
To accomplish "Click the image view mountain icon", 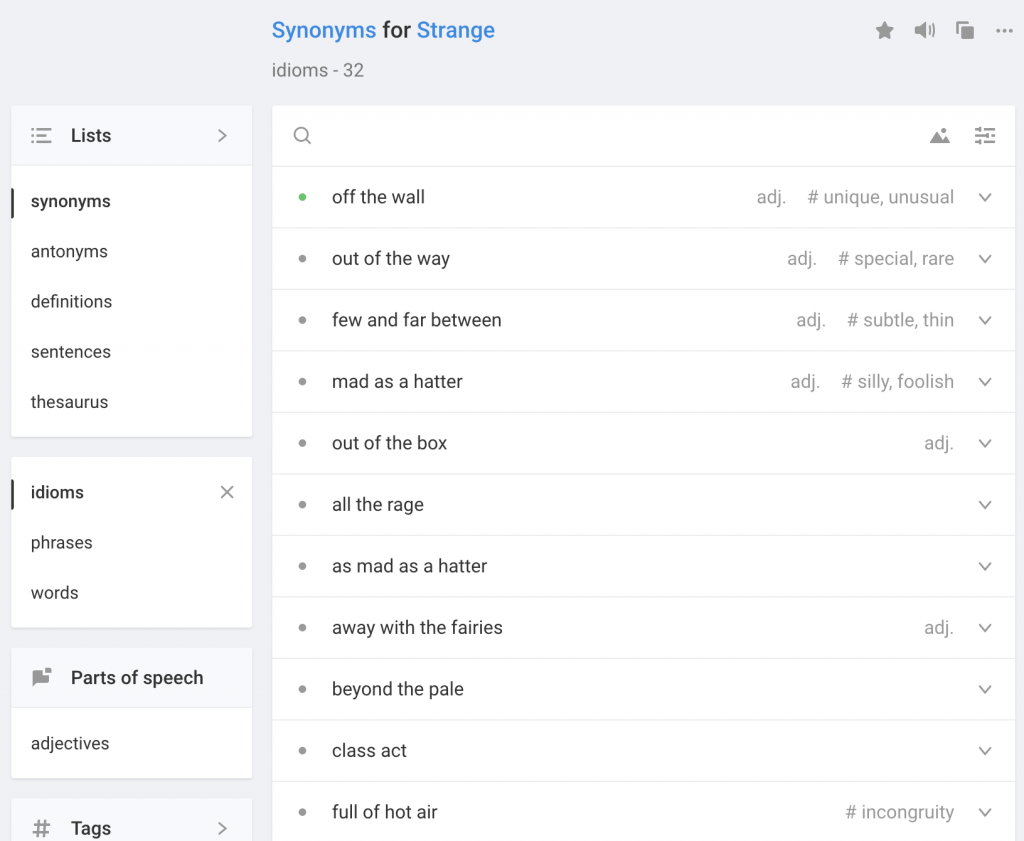I will click(940, 136).
